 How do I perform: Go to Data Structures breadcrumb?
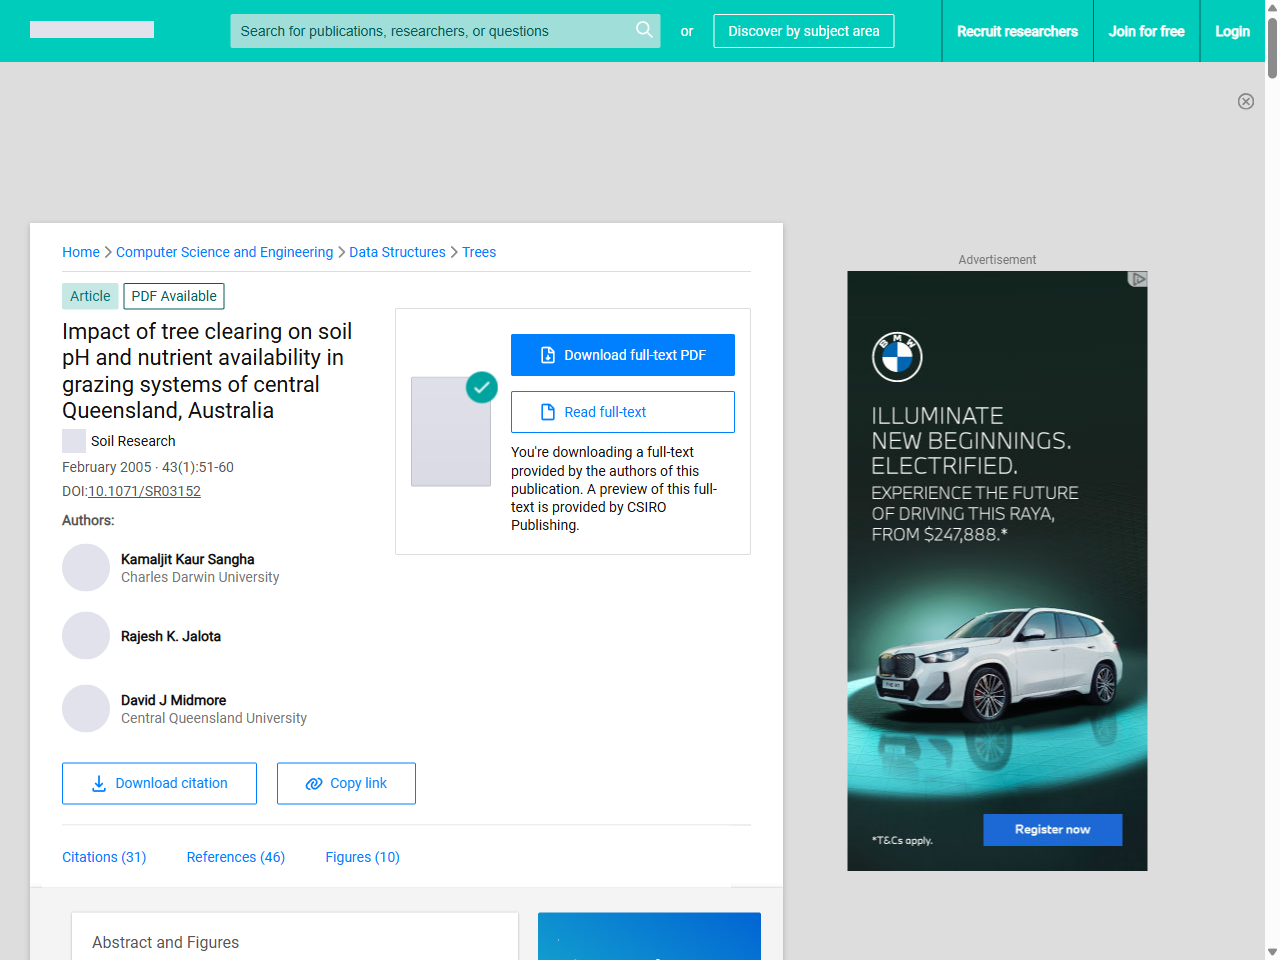pos(397,252)
